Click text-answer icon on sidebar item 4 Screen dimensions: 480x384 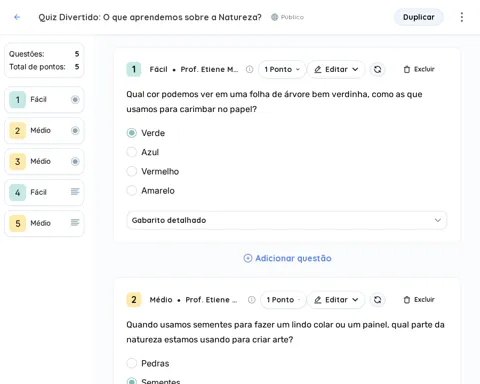pyautogui.click(x=75, y=192)
